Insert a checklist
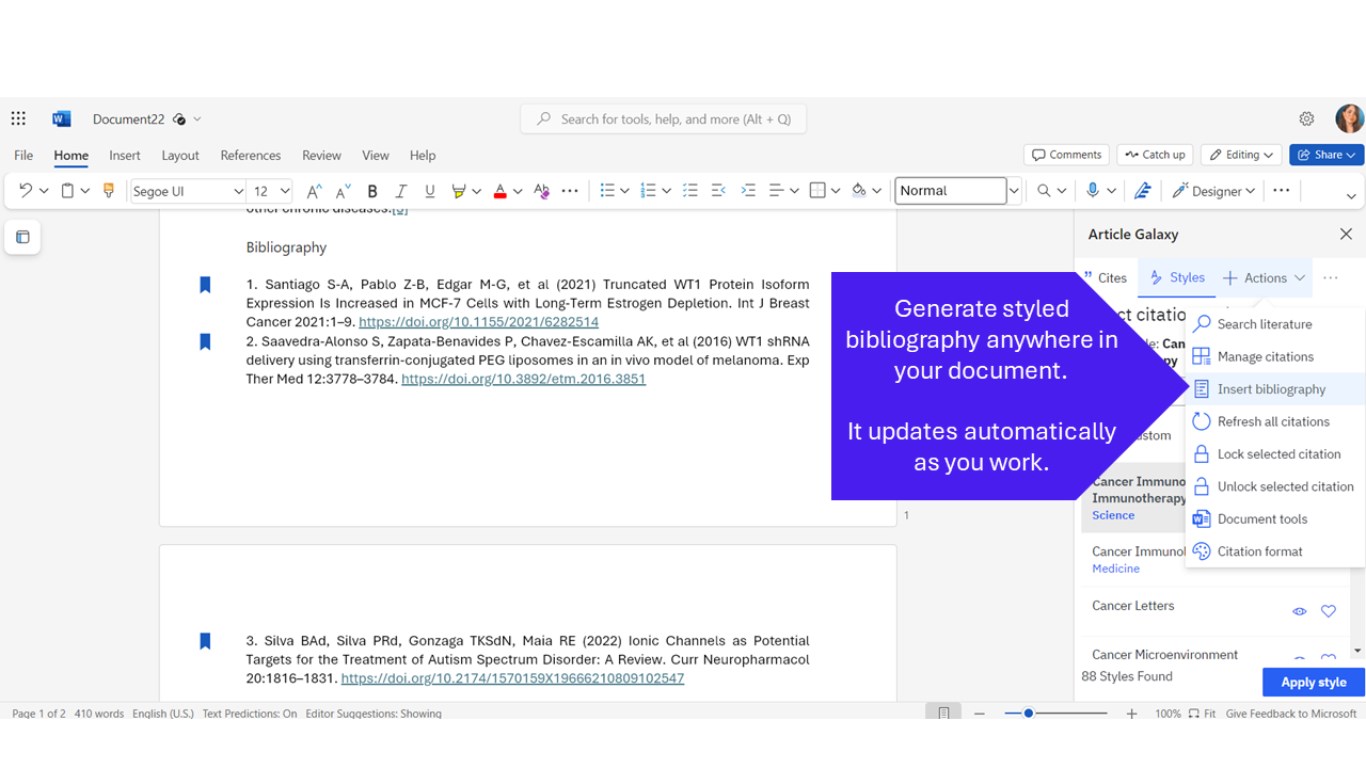1366x768 pixels. 689,191
